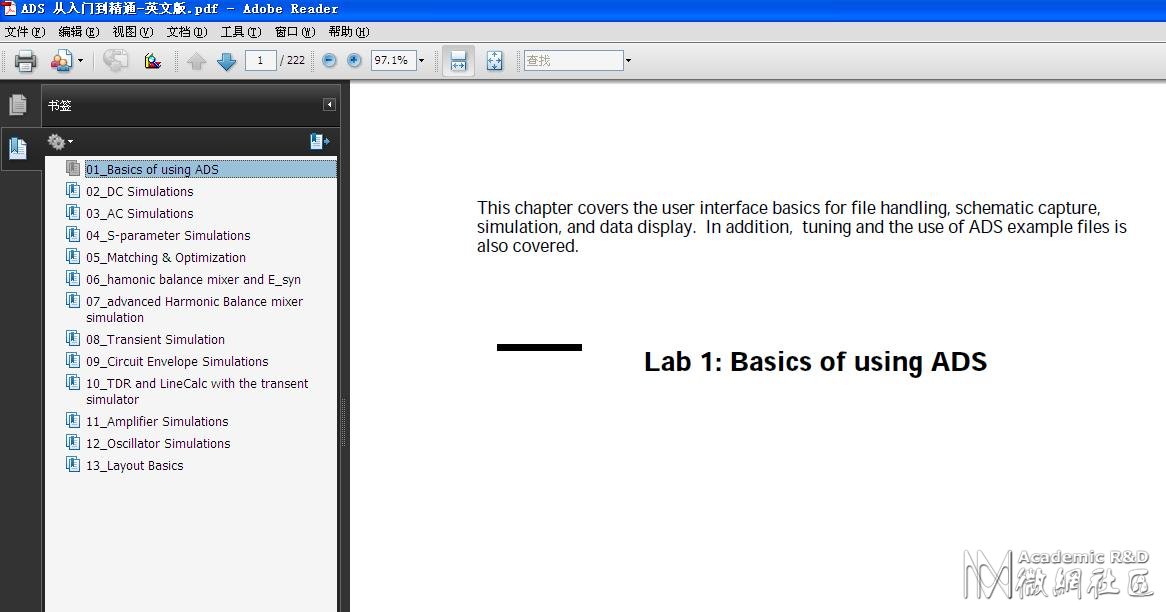Open the 视图 menu
The height and width of the screenshot is (612, 1166).
pyautogui.click(x=132, y=31)
